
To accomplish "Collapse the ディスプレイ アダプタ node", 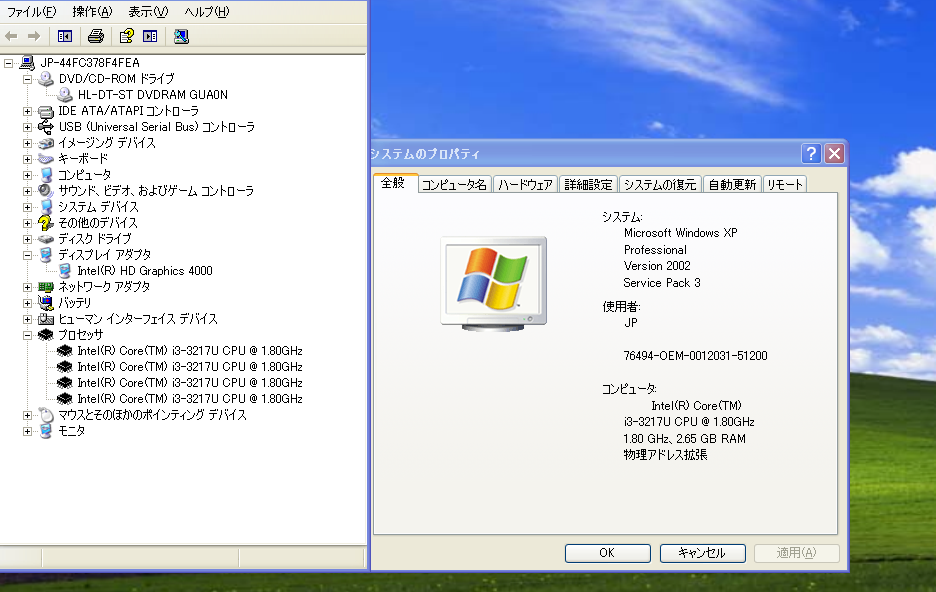I will (x=27, y=255).
